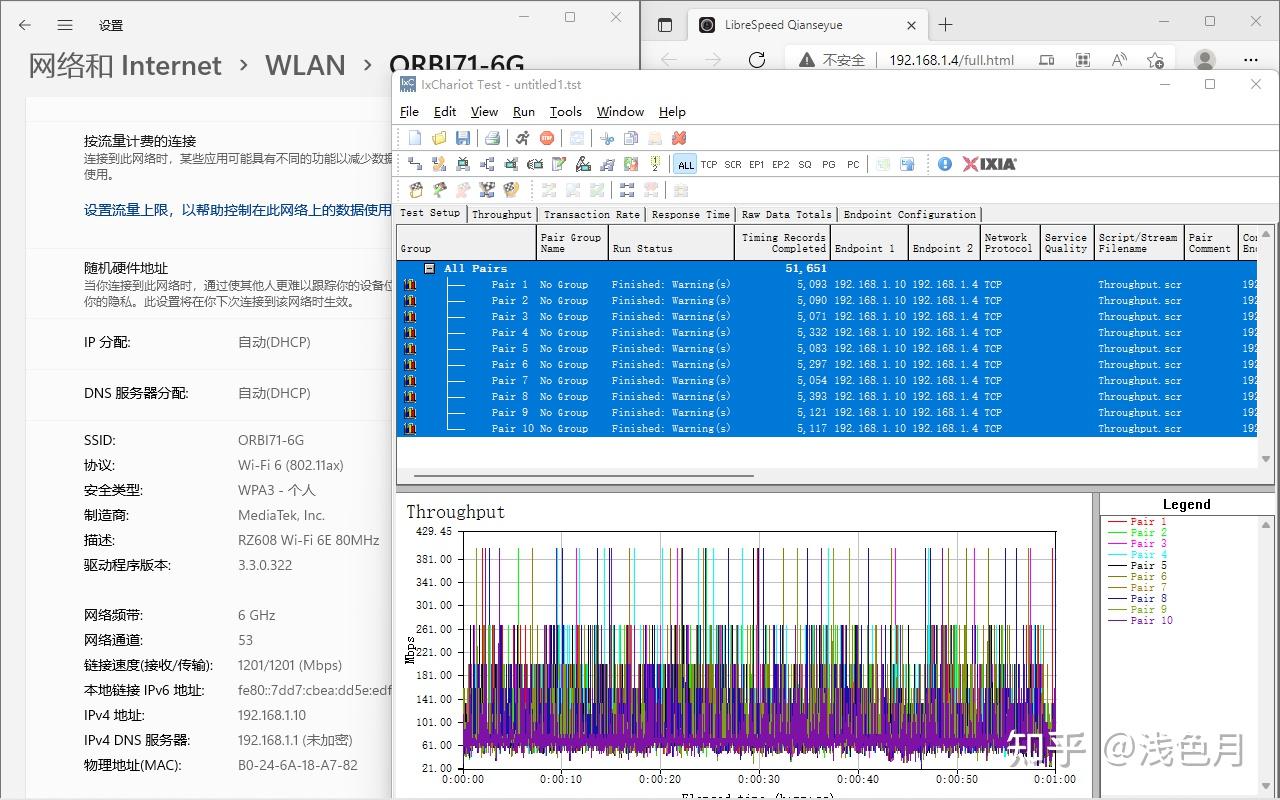
Task: Save the untitled1.tst test
Action: 464,138
